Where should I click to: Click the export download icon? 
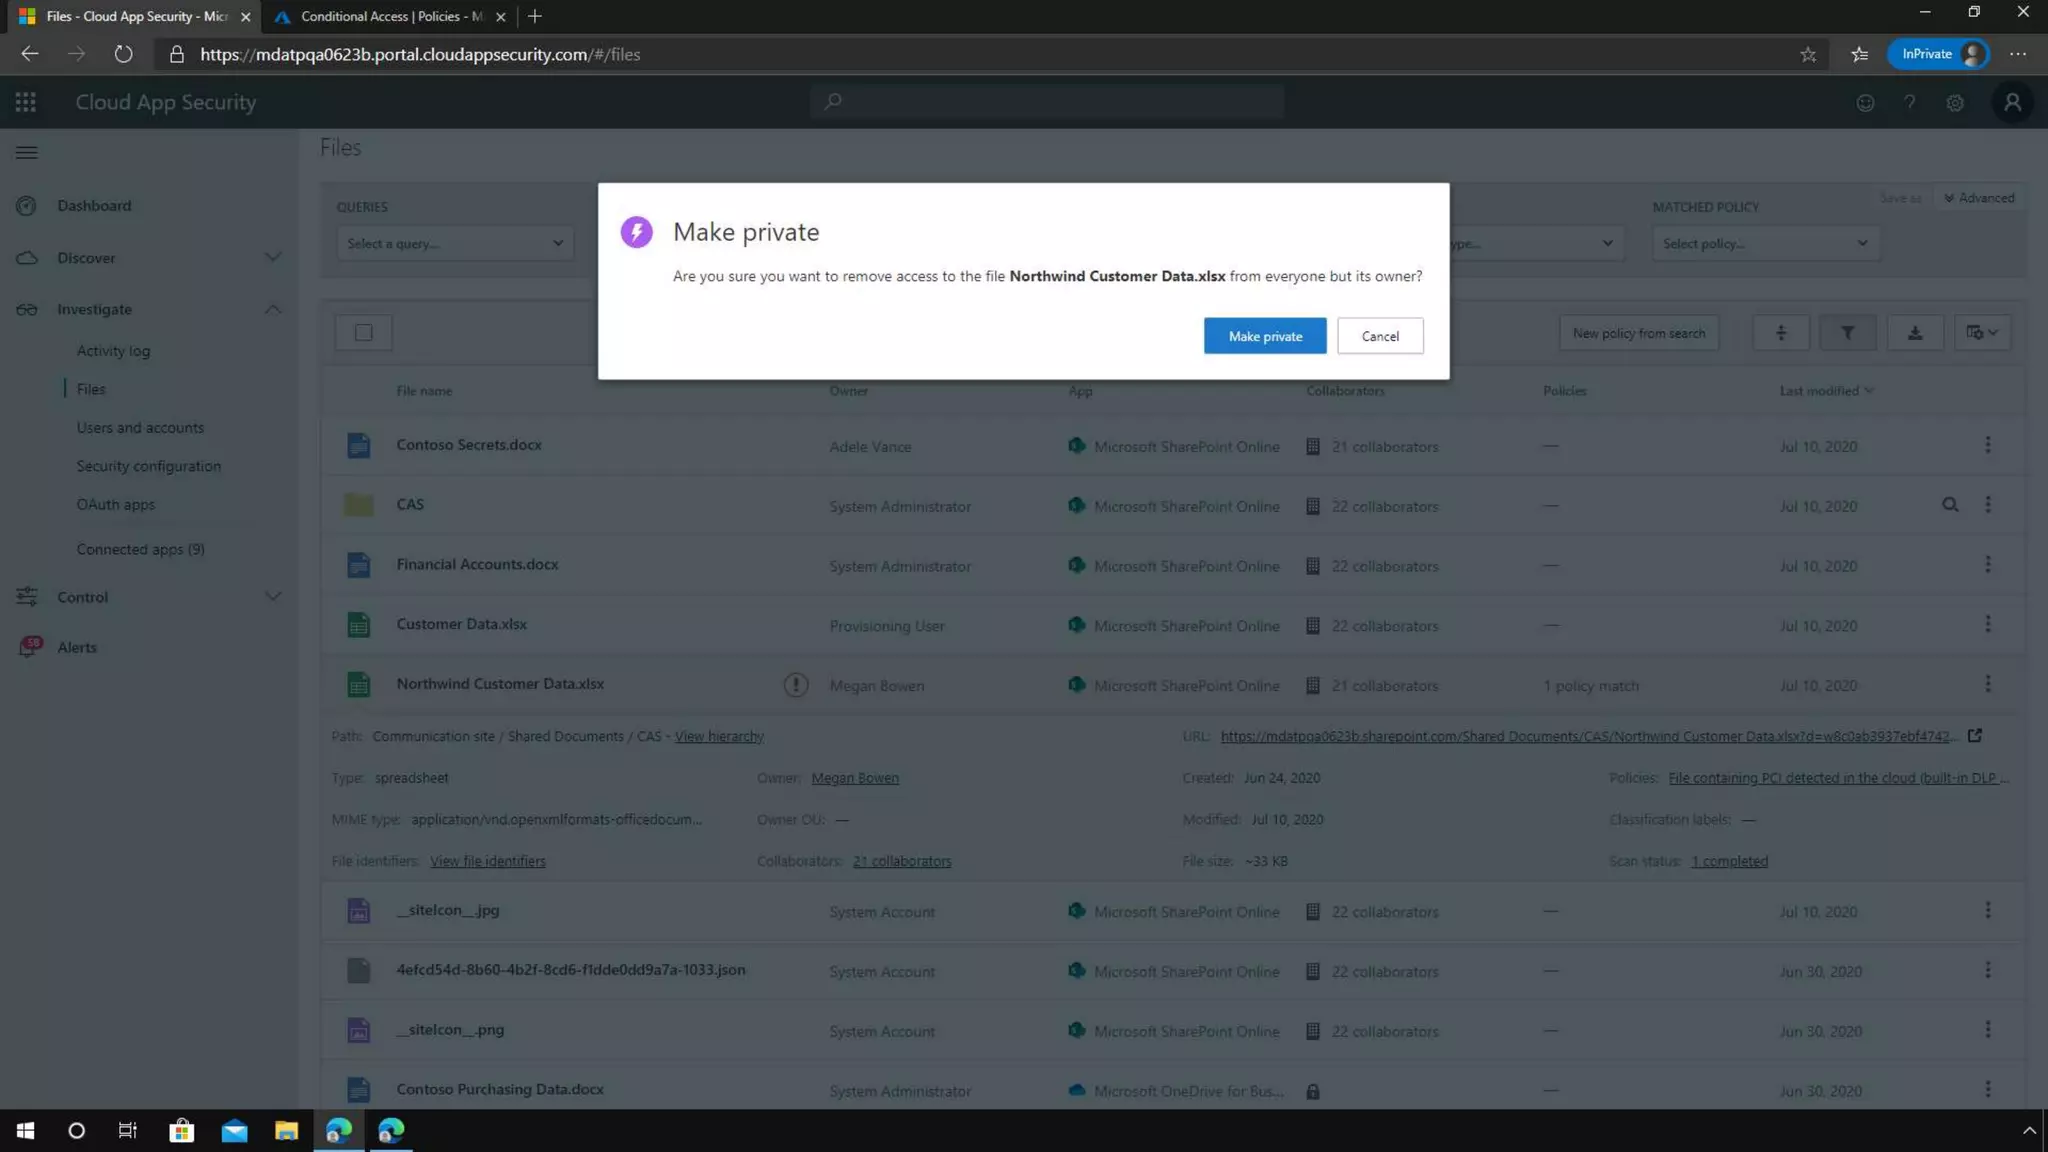click(x=1914, y=333)
